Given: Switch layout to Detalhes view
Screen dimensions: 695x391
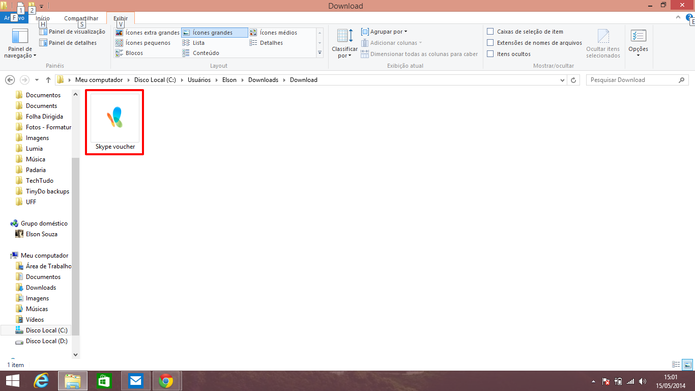Looking at the screenshot, I should pos(266,43).
